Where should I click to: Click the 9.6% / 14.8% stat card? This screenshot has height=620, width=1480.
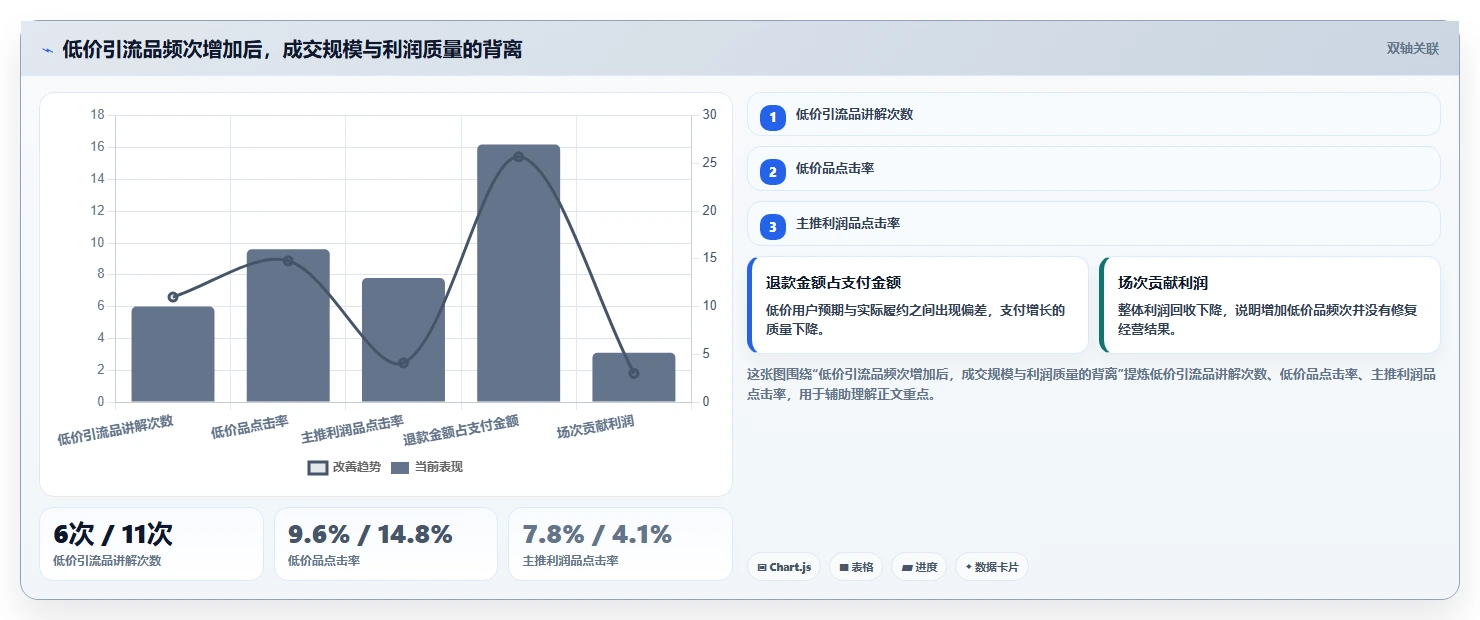coord(386,544)
